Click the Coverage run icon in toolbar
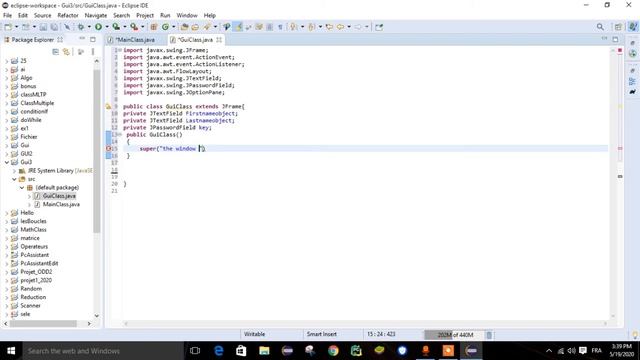 pos(116,27)
